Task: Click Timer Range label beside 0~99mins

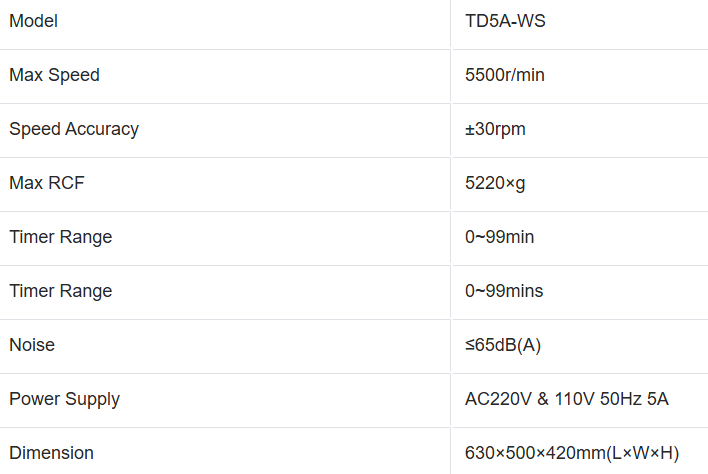Action: pos(60,291)
